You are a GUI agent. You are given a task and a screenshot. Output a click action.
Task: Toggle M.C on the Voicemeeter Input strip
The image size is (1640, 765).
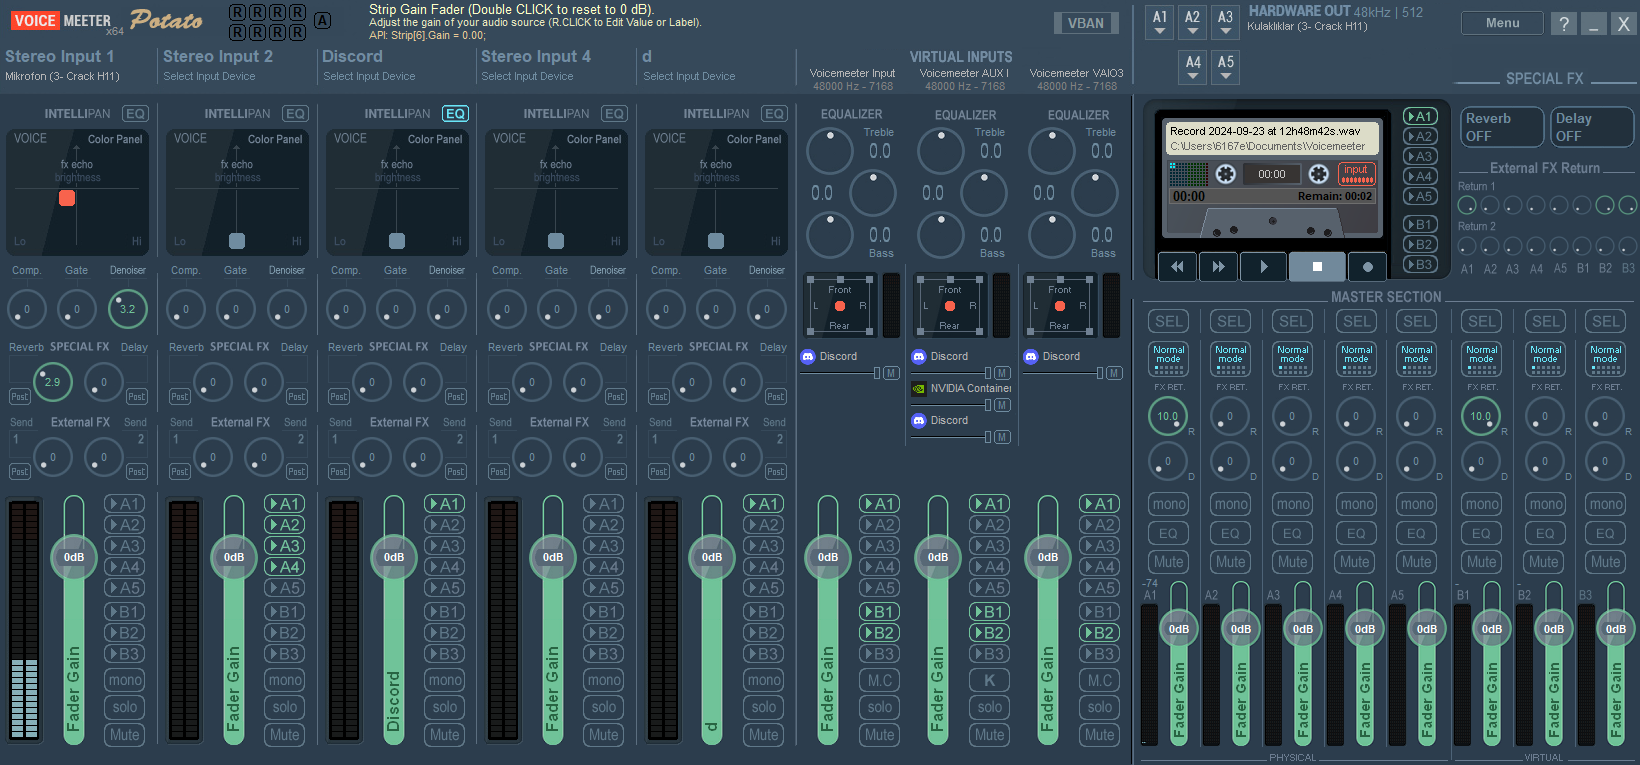(880, 680)
